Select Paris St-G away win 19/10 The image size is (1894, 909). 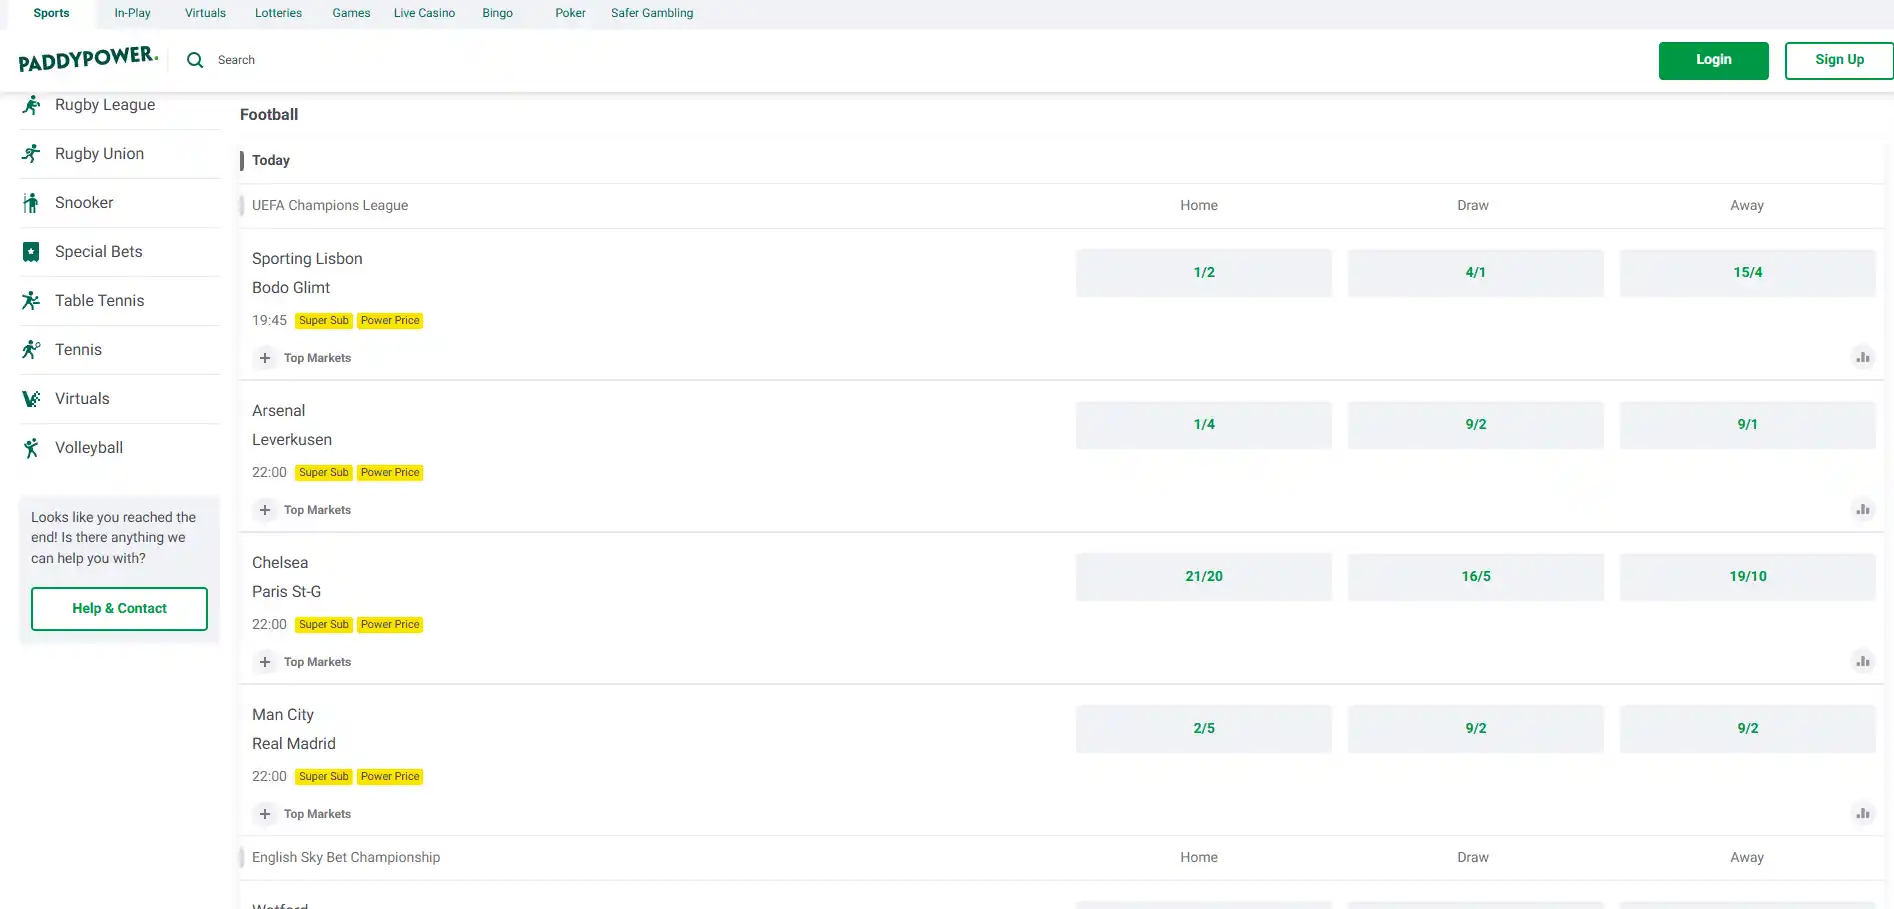(1748, 577)
